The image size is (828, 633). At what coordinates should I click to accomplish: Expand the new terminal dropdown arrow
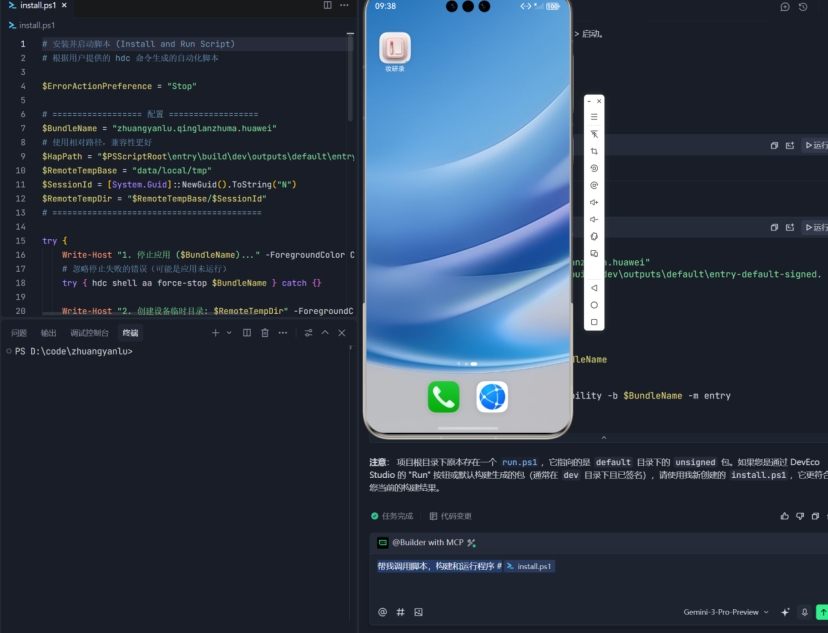[229, 333]
